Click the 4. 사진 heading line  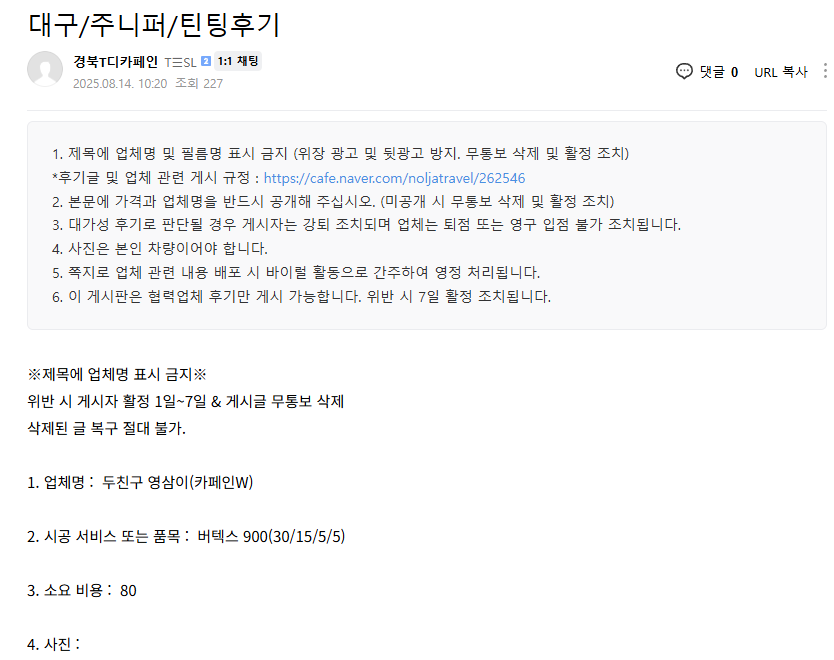tap(54, 644)
